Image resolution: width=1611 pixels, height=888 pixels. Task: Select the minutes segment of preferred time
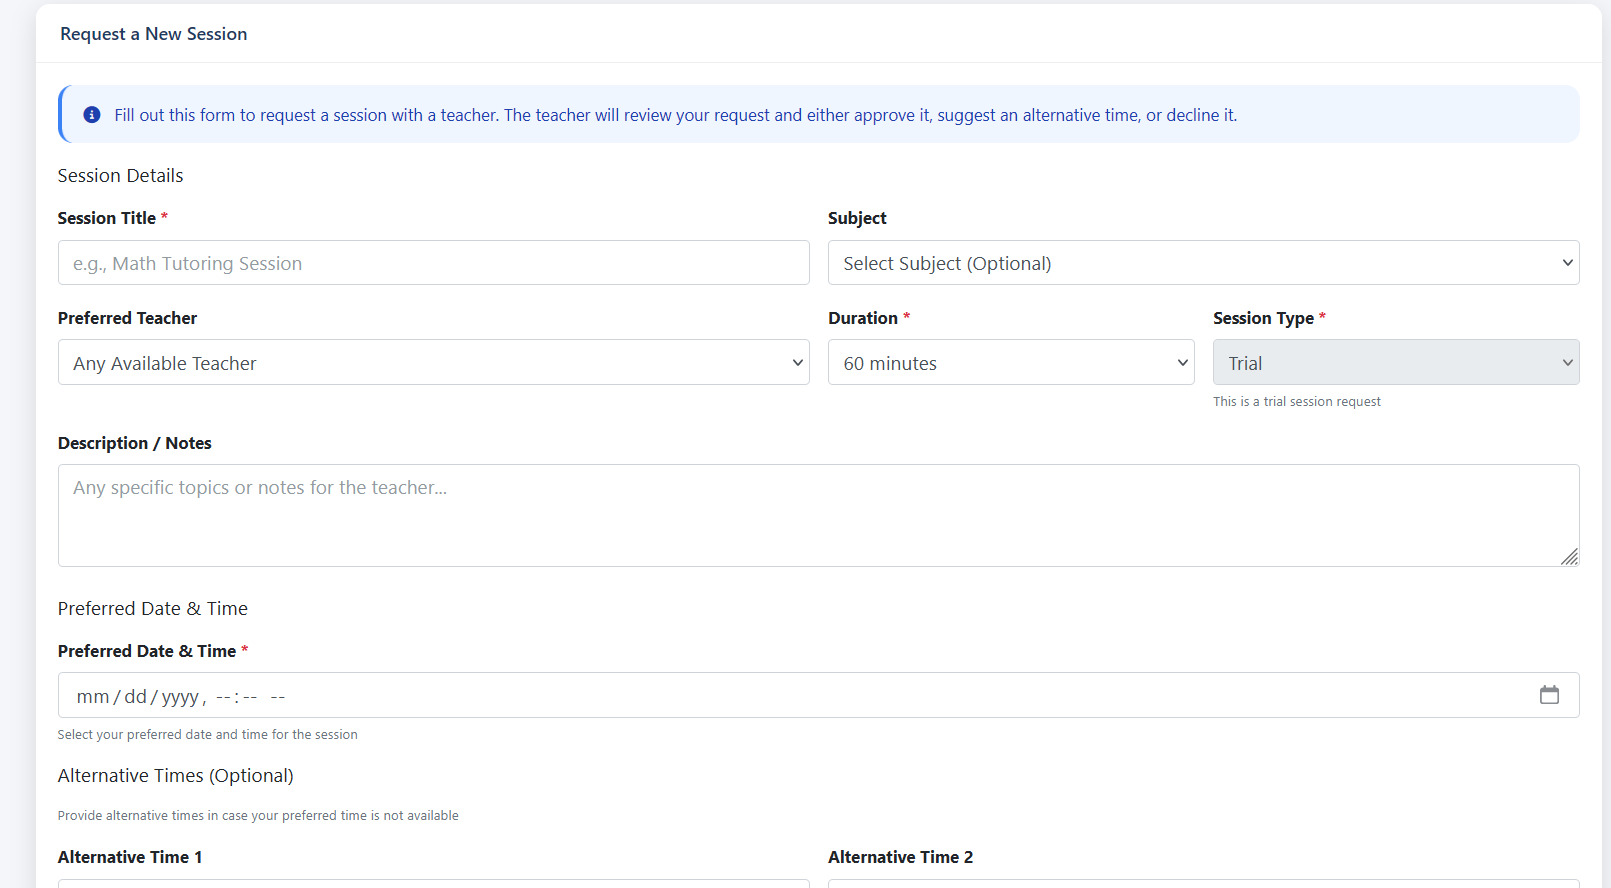249,697
